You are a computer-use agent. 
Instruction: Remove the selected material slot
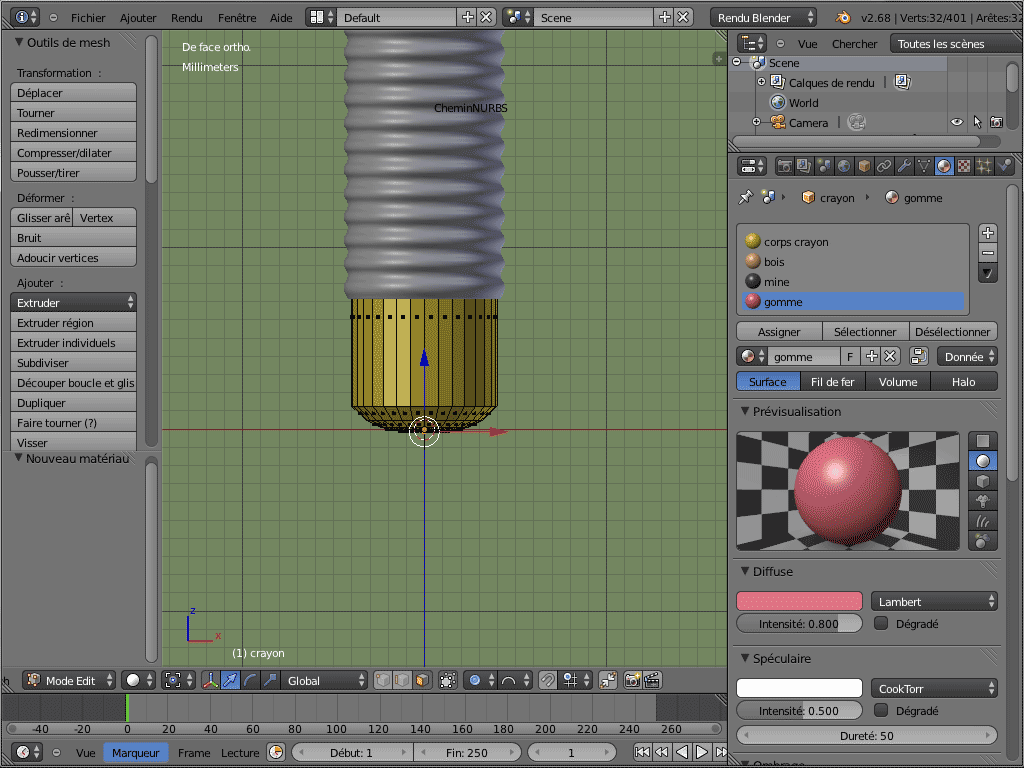pos(987,253)
